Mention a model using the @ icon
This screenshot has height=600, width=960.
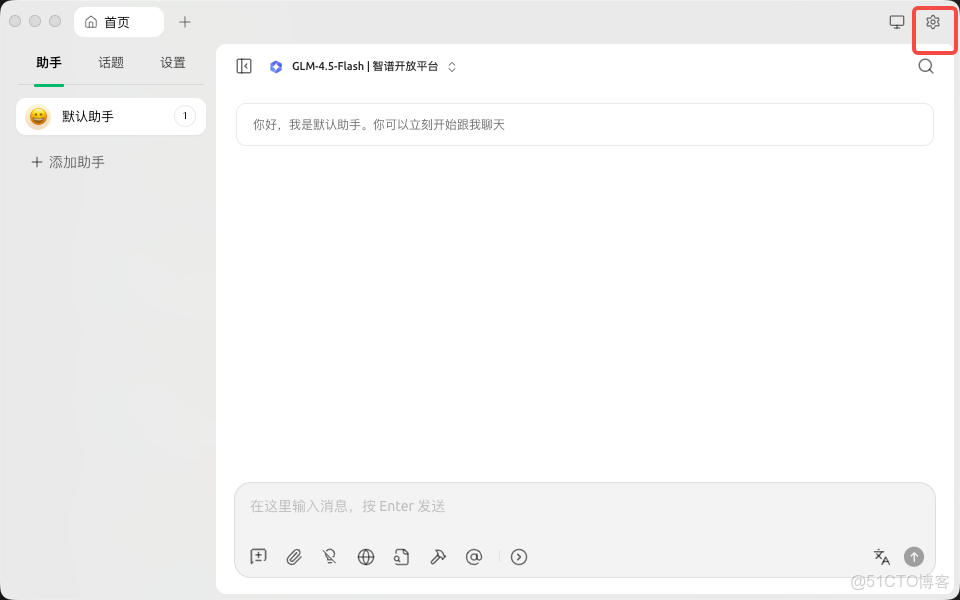click(x=474, y=557)
